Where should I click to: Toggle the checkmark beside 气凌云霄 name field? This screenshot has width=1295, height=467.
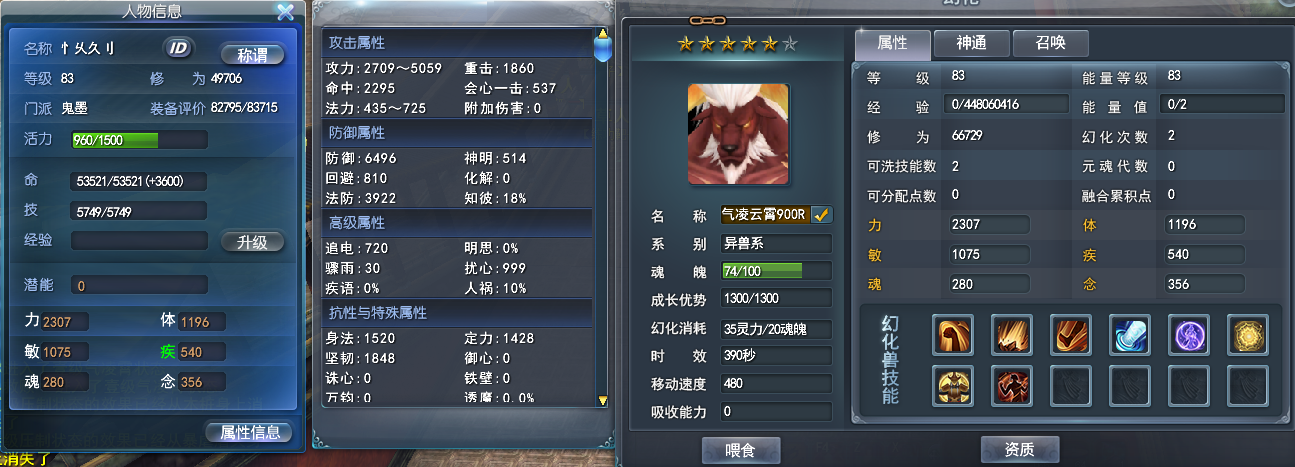[x=822, y=214]
